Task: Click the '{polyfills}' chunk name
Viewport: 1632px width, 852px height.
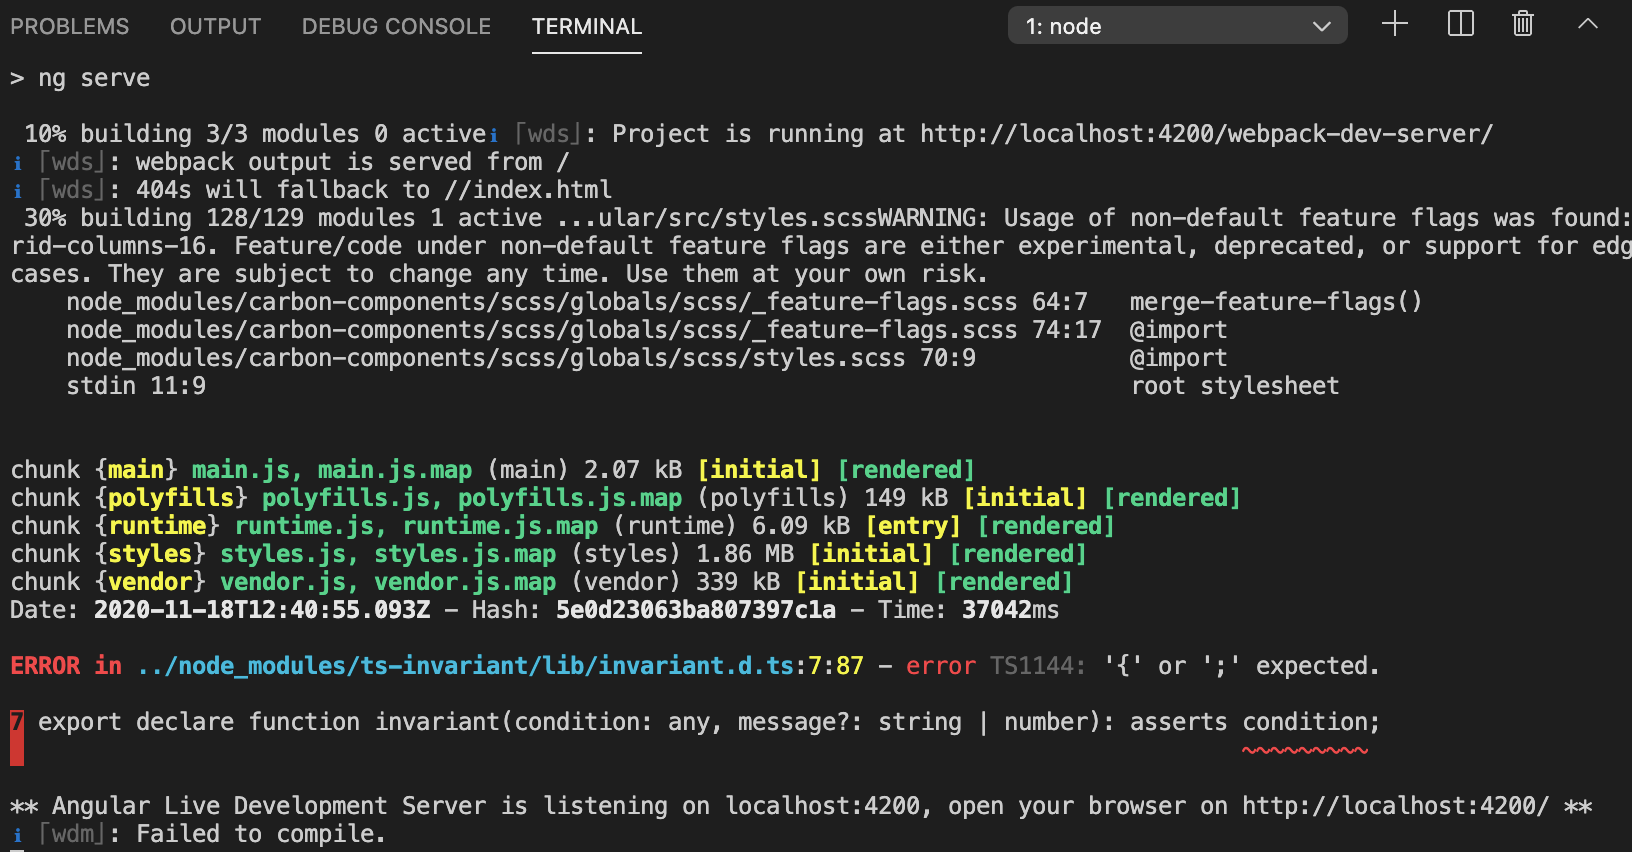Action: tap(171, 498)
